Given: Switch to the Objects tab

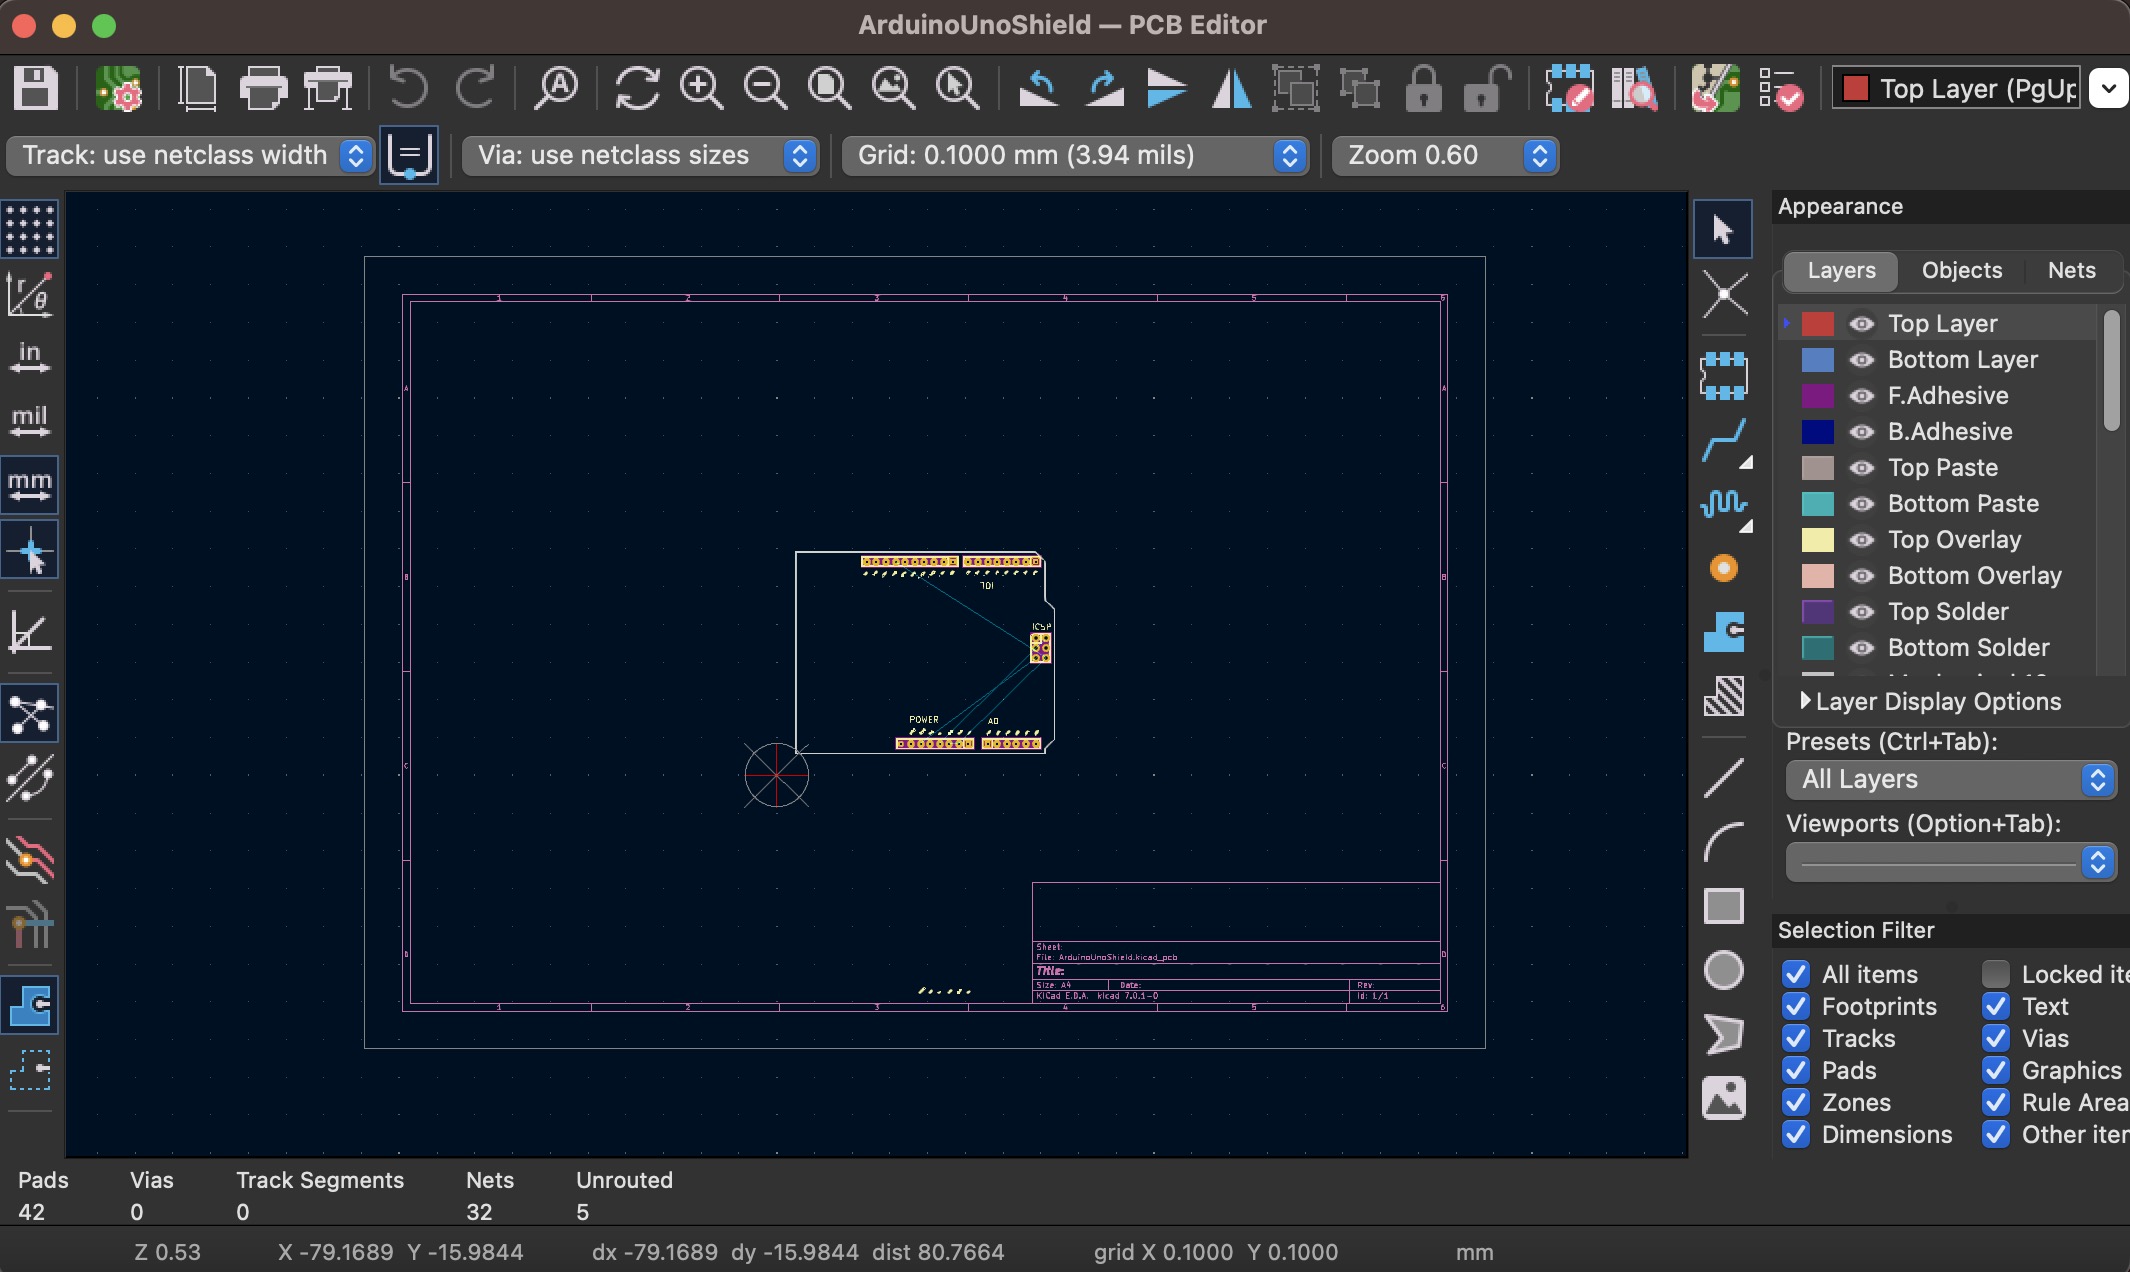Looking at the screenshot, I should click(1962, 270).
